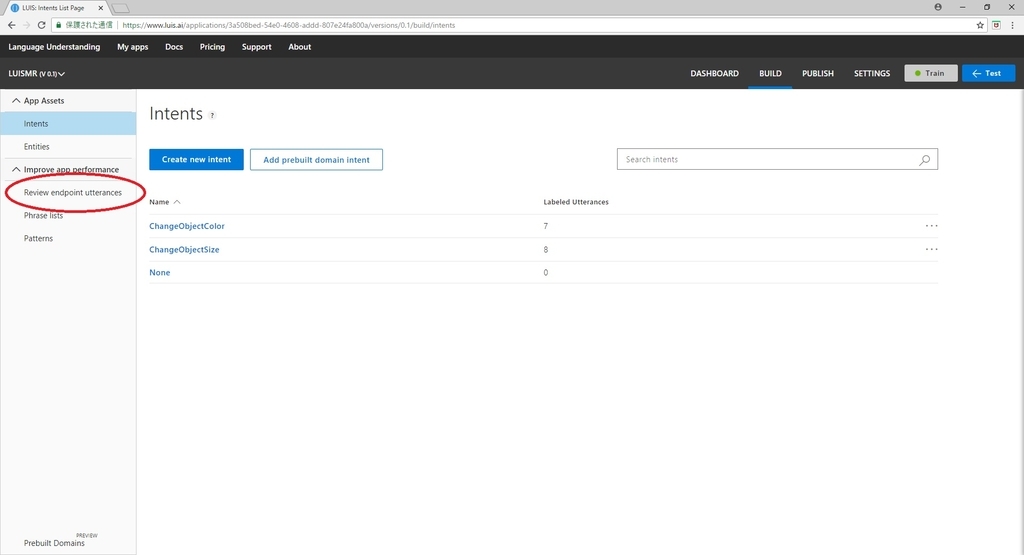Go to the PUBLISH tab
This screenshot has width=1024, height=555.
coord(818,73)
